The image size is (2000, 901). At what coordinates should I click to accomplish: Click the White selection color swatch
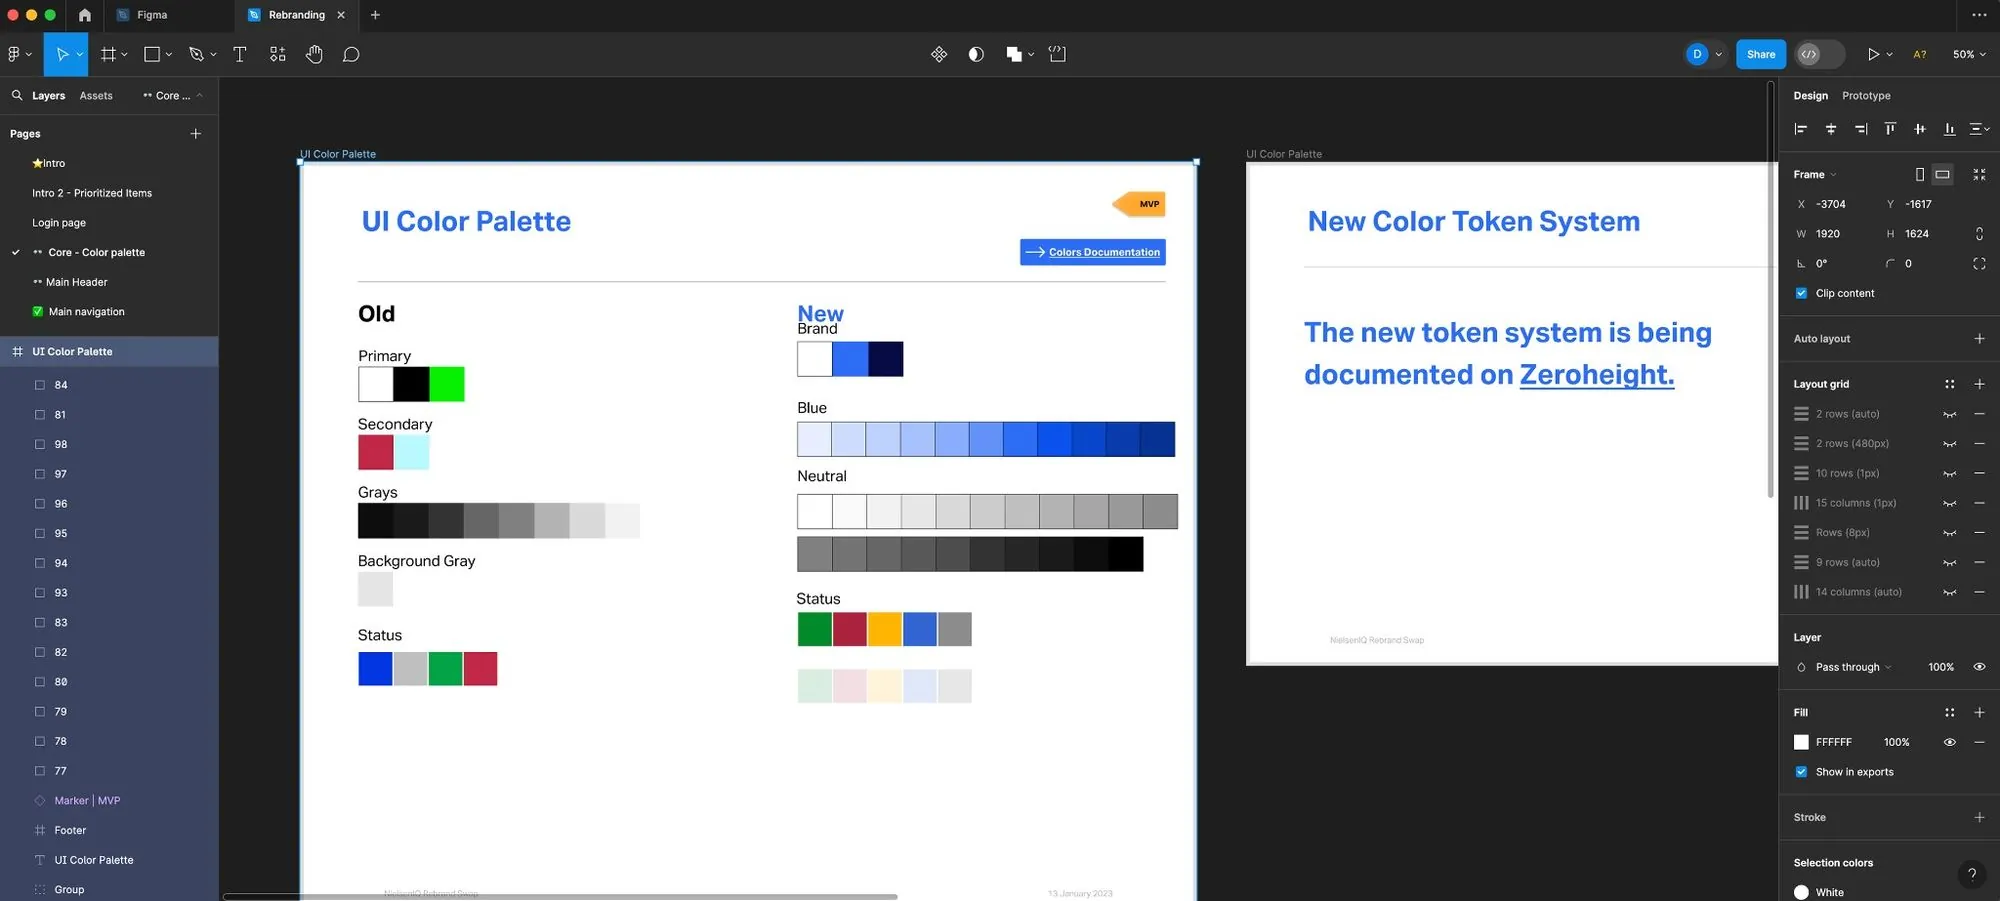(1801, 892)
